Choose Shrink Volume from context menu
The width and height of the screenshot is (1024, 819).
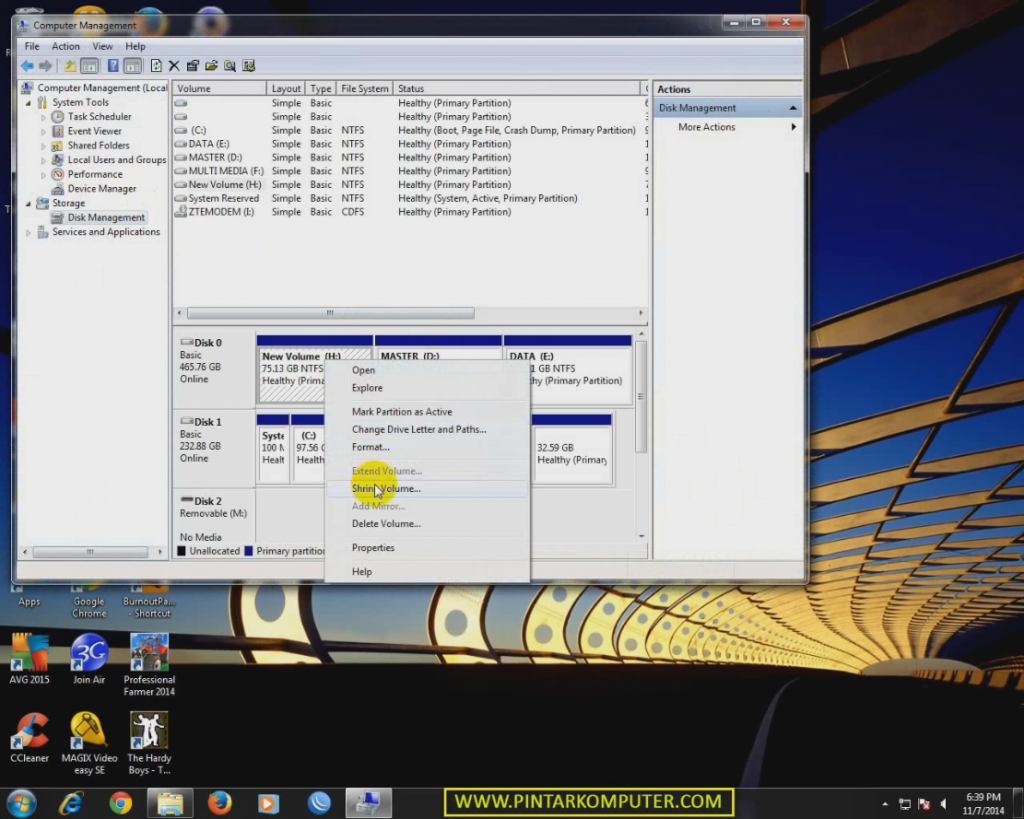427,489
